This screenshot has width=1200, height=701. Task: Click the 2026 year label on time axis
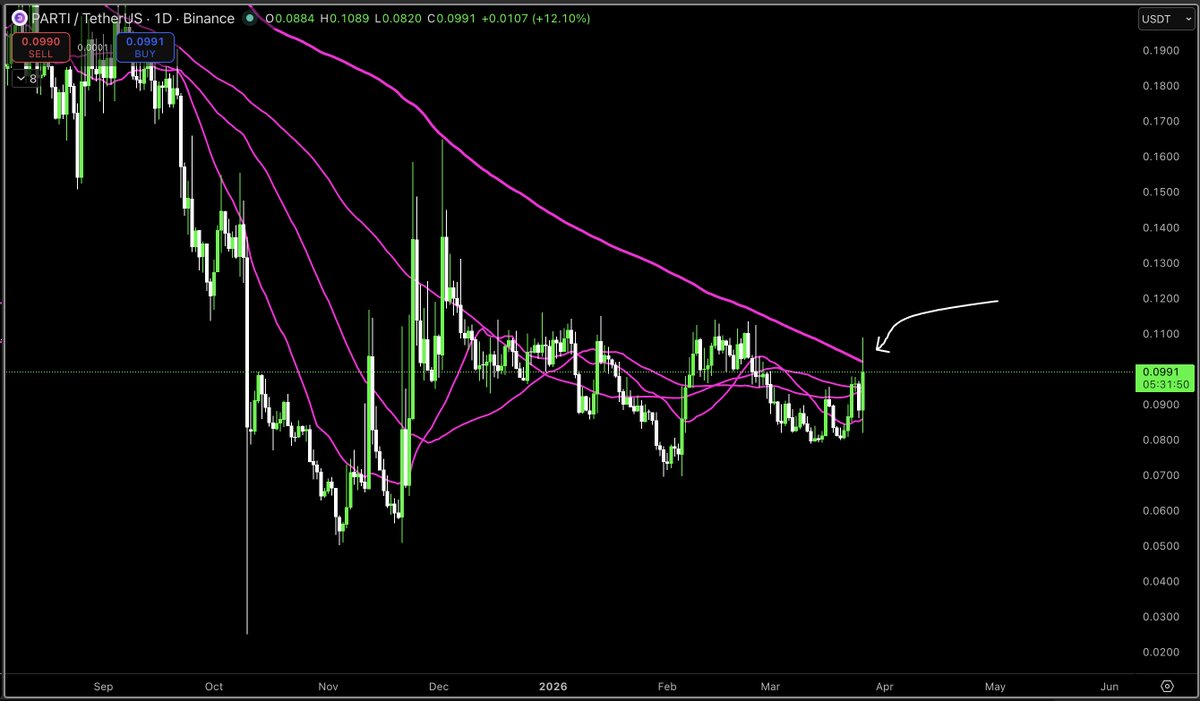coord(555,687)
